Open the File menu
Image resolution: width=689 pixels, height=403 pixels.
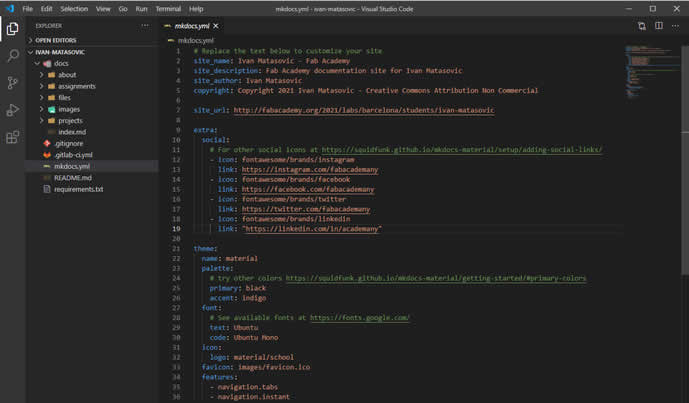point(27,9)
